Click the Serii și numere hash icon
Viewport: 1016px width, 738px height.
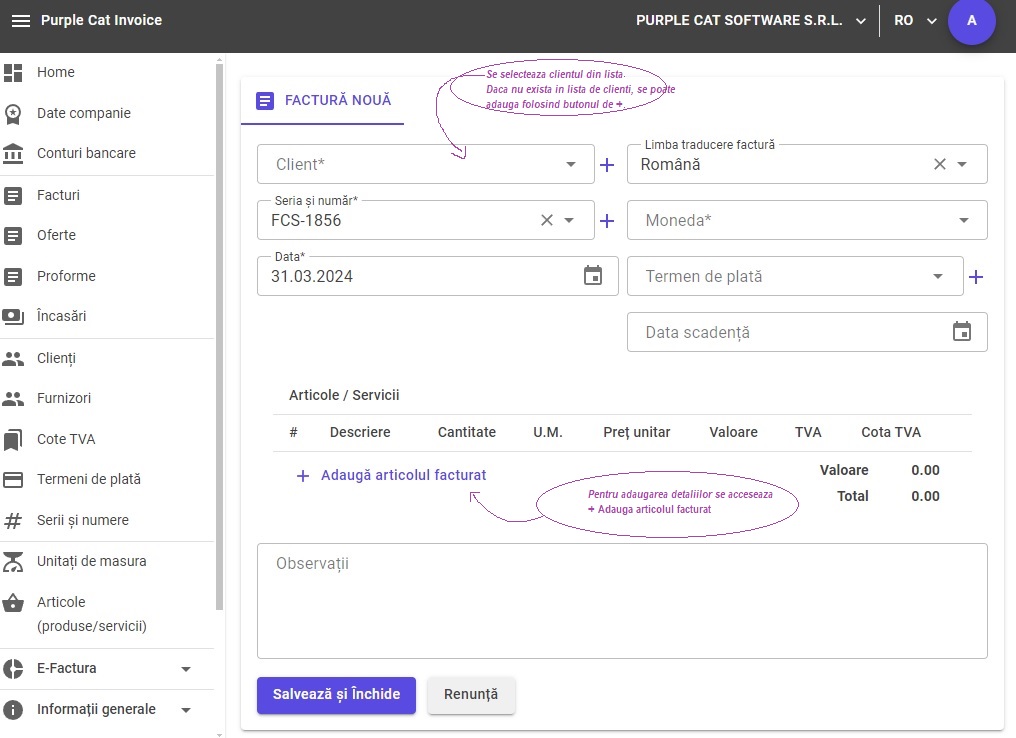pos(13,520)
